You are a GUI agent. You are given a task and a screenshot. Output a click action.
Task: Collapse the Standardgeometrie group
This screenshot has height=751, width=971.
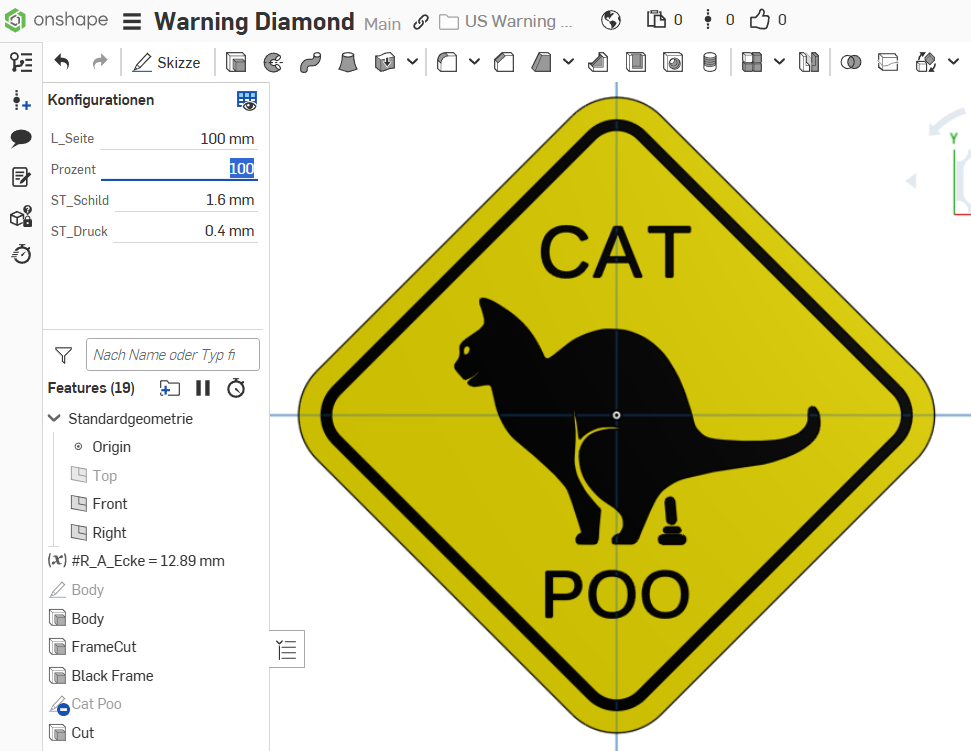coord(54,419)
